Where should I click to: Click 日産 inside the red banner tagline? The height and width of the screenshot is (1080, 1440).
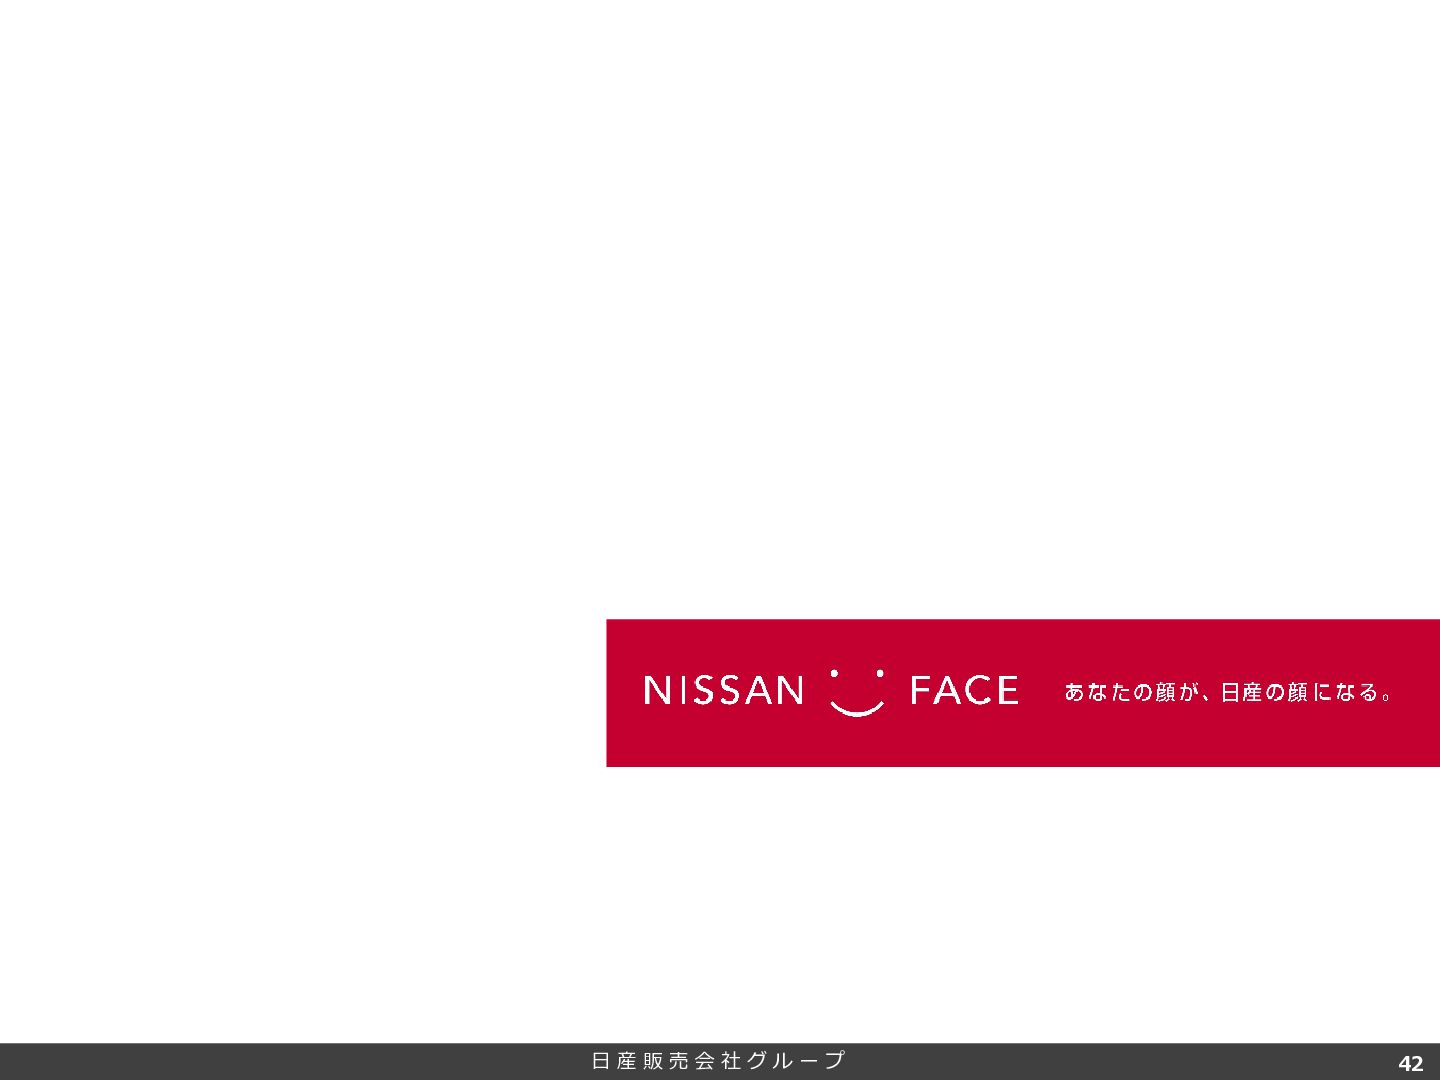[1241, 692]
